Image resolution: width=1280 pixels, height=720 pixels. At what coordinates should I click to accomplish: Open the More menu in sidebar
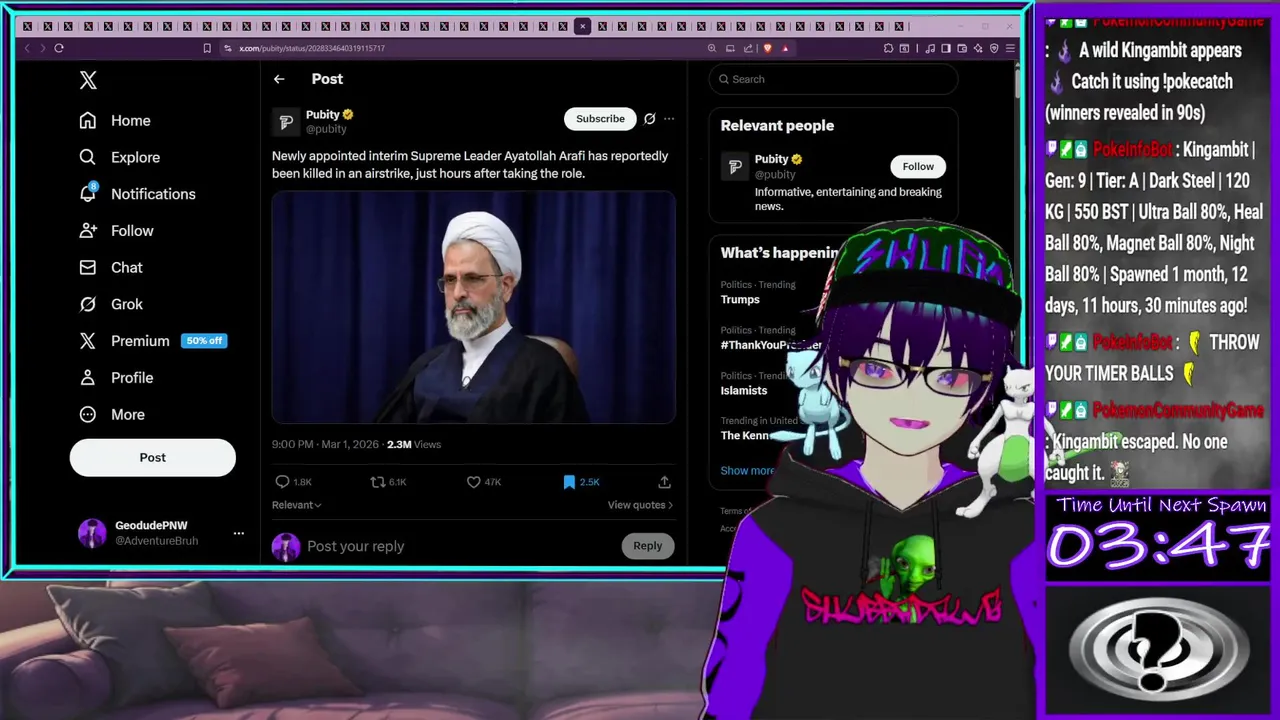(x=112, y=414)
